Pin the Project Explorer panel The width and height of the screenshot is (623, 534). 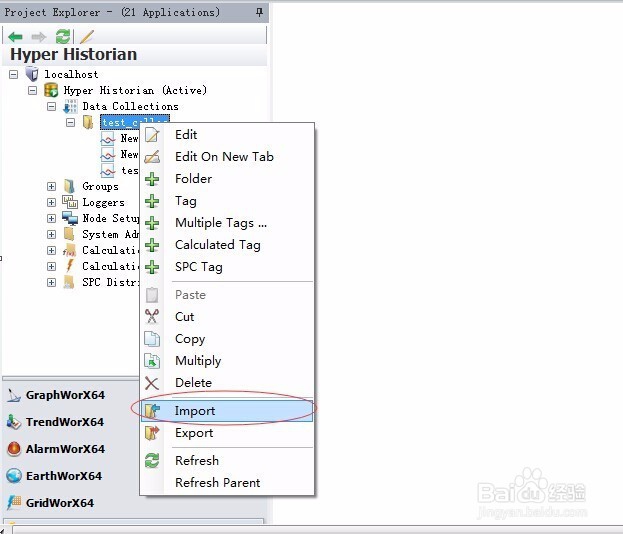click(x=259, y=12)
